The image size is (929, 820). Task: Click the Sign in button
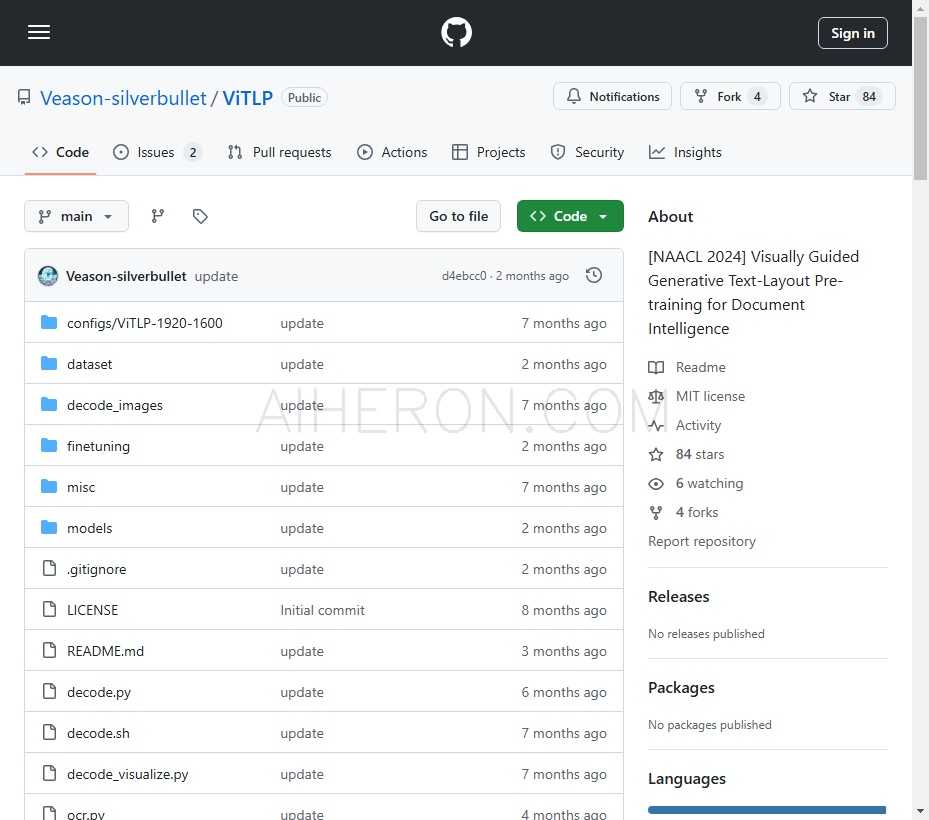[852, 33]
